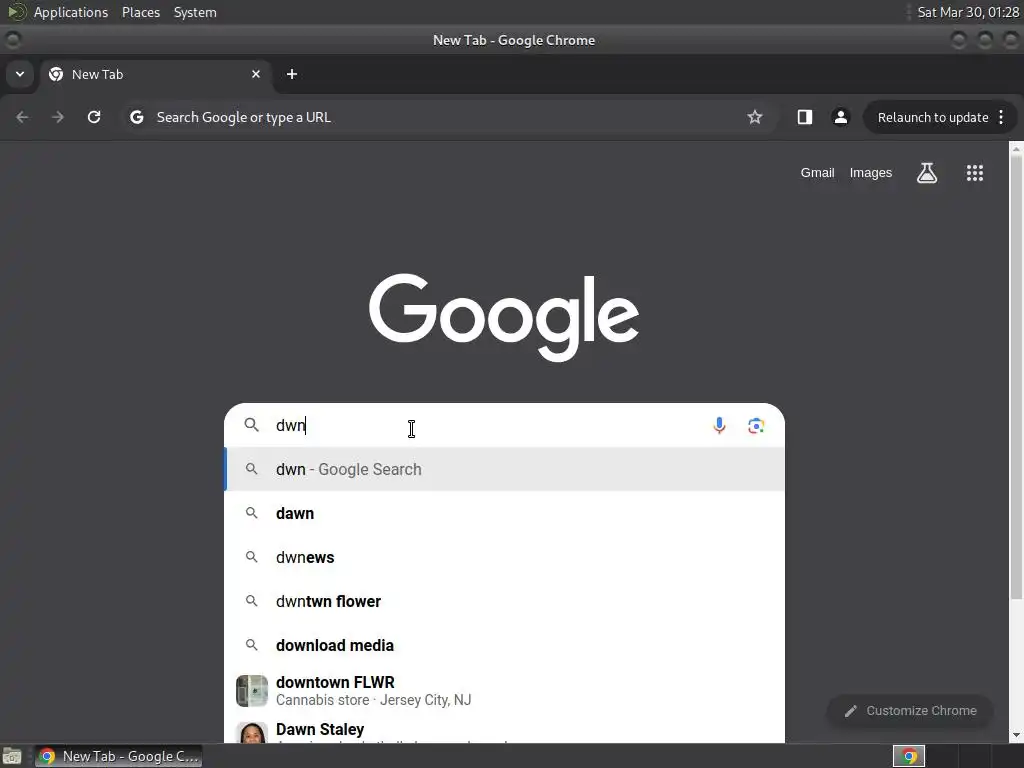Click the clock showing Sat Mar 30
The width and height of the screenshot is (1024, 768).
pyautogui.click(x=968, y=12)
